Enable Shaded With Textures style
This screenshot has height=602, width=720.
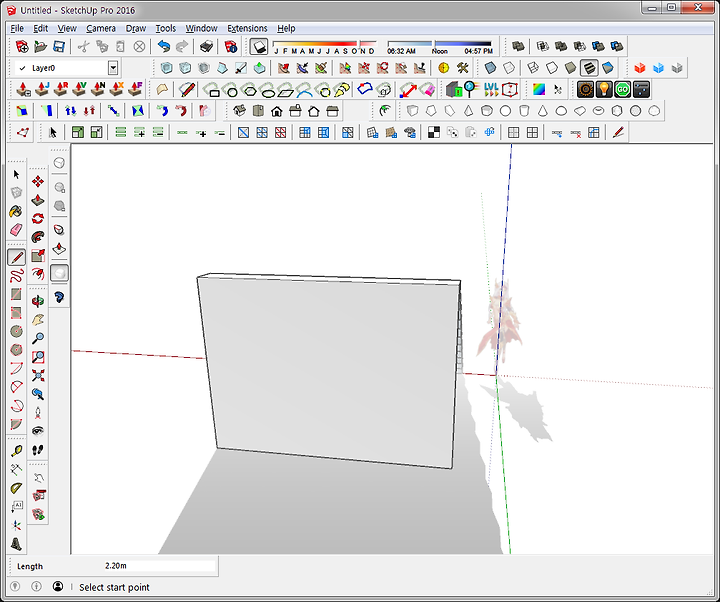click(589, 68)
